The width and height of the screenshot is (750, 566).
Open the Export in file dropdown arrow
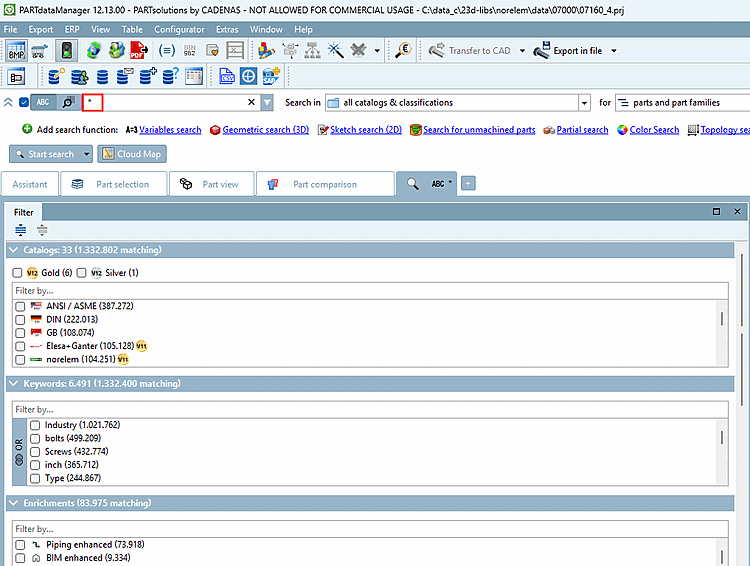click(x=614, y=50)
